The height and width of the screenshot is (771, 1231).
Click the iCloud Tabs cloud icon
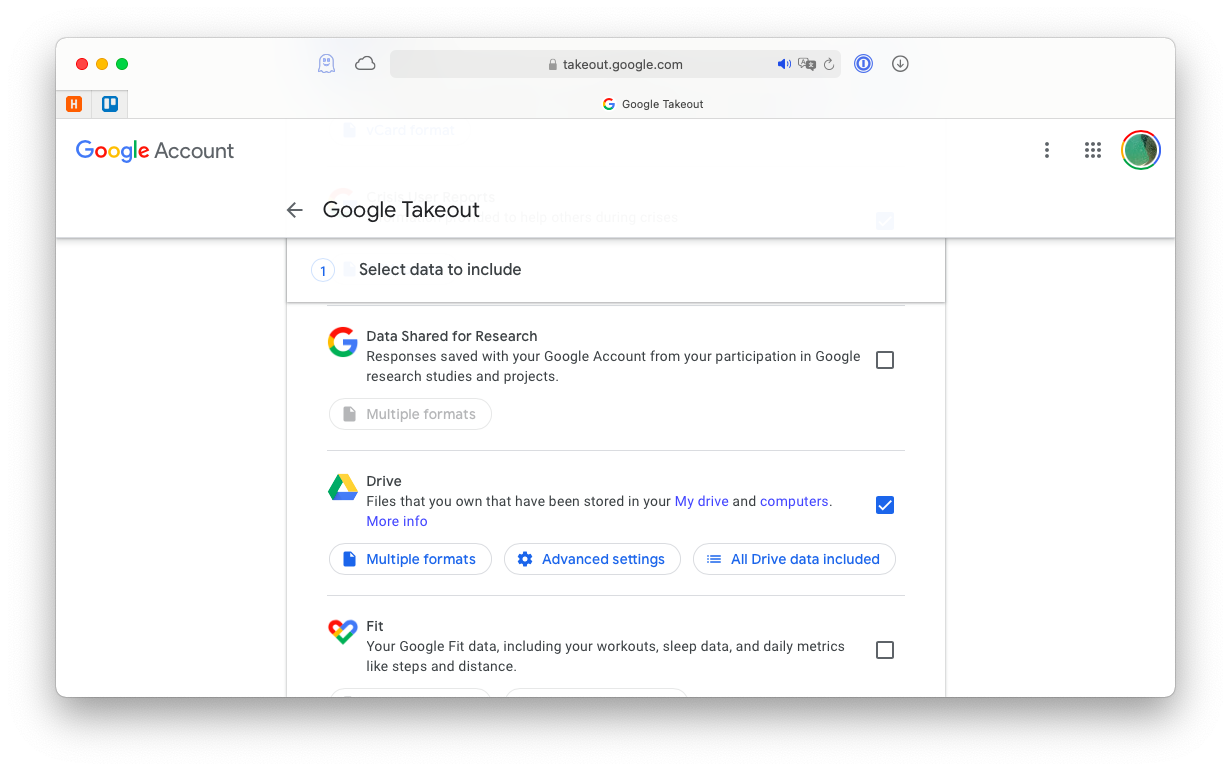click(365, 63)
